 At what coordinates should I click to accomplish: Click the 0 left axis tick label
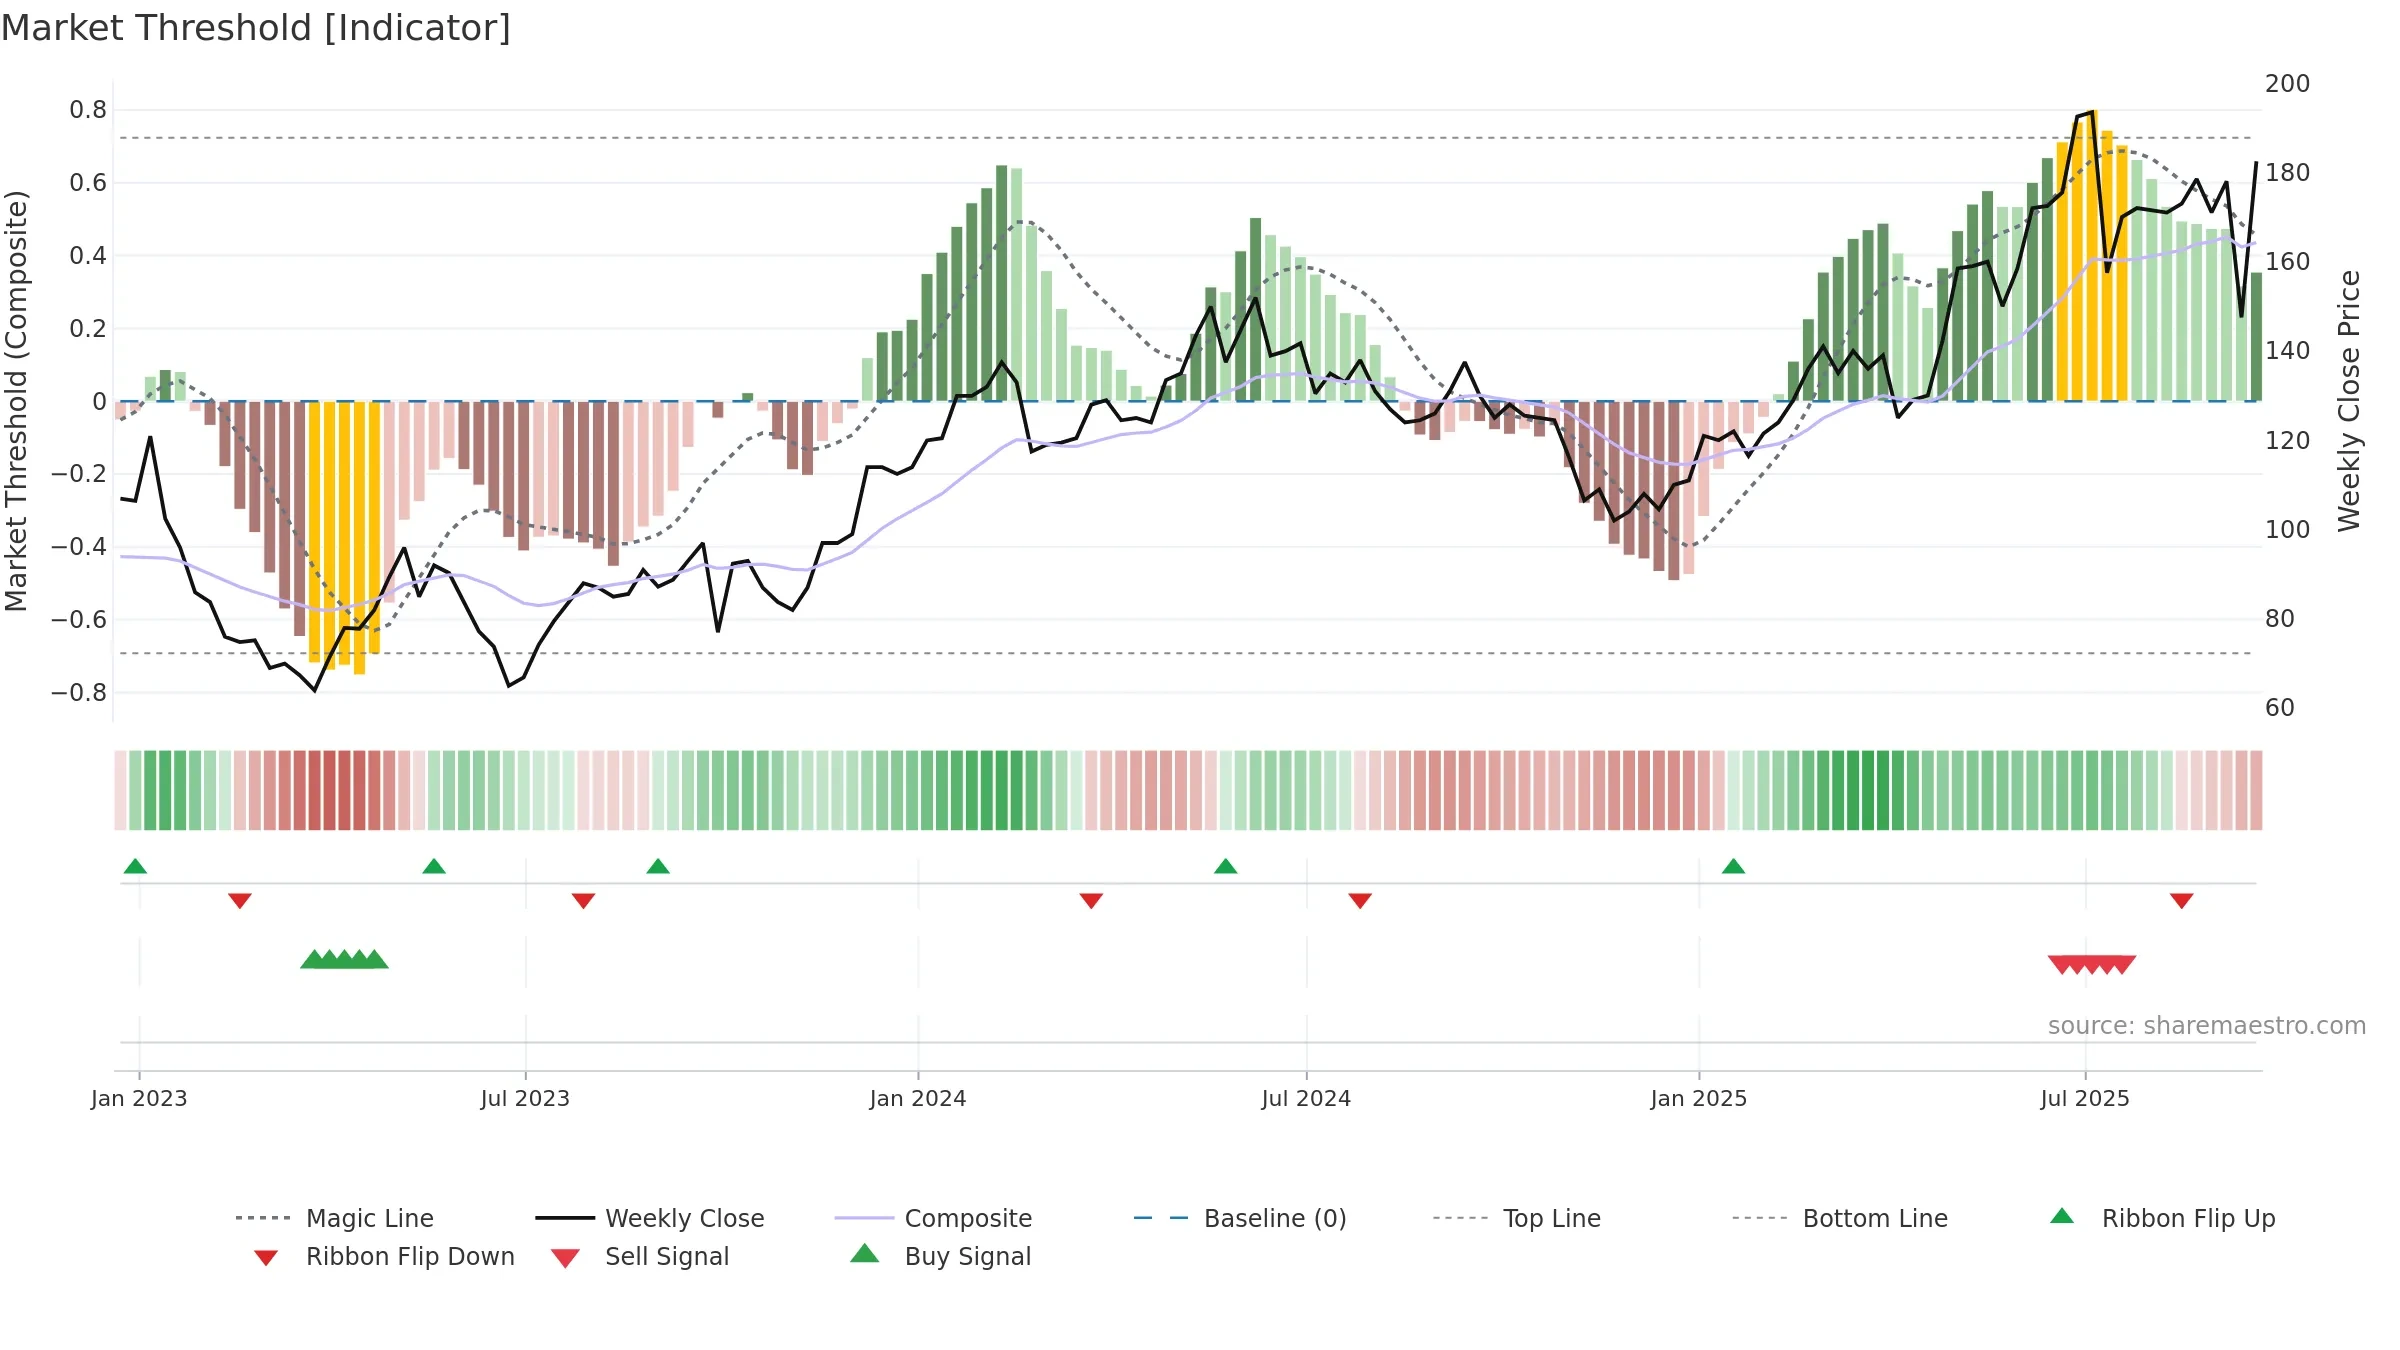coord(99,402)
